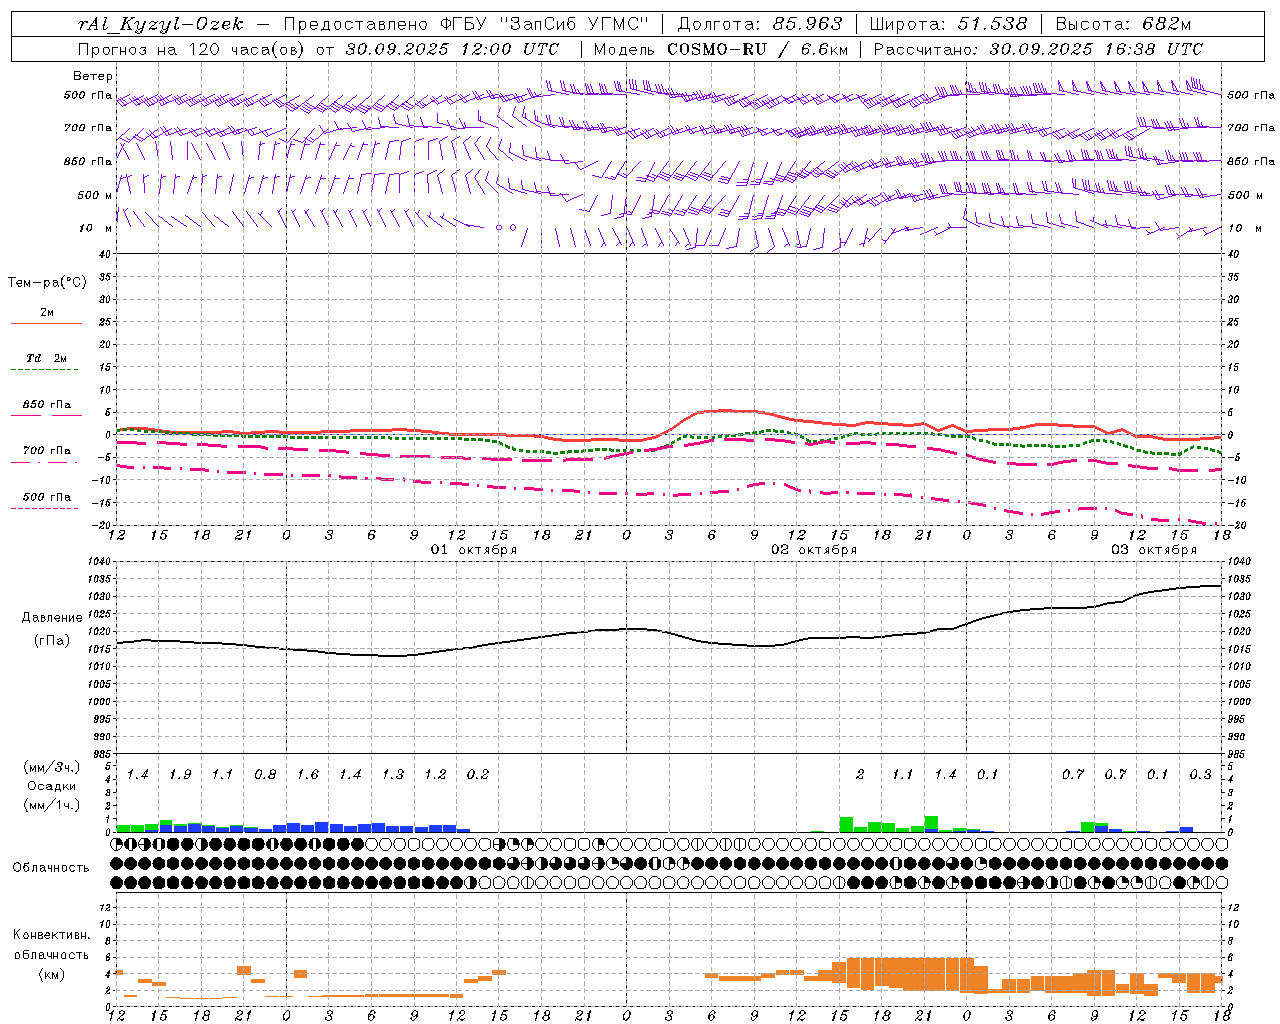Click the 1.9 precipitation amount value

[x=180, y=775]
